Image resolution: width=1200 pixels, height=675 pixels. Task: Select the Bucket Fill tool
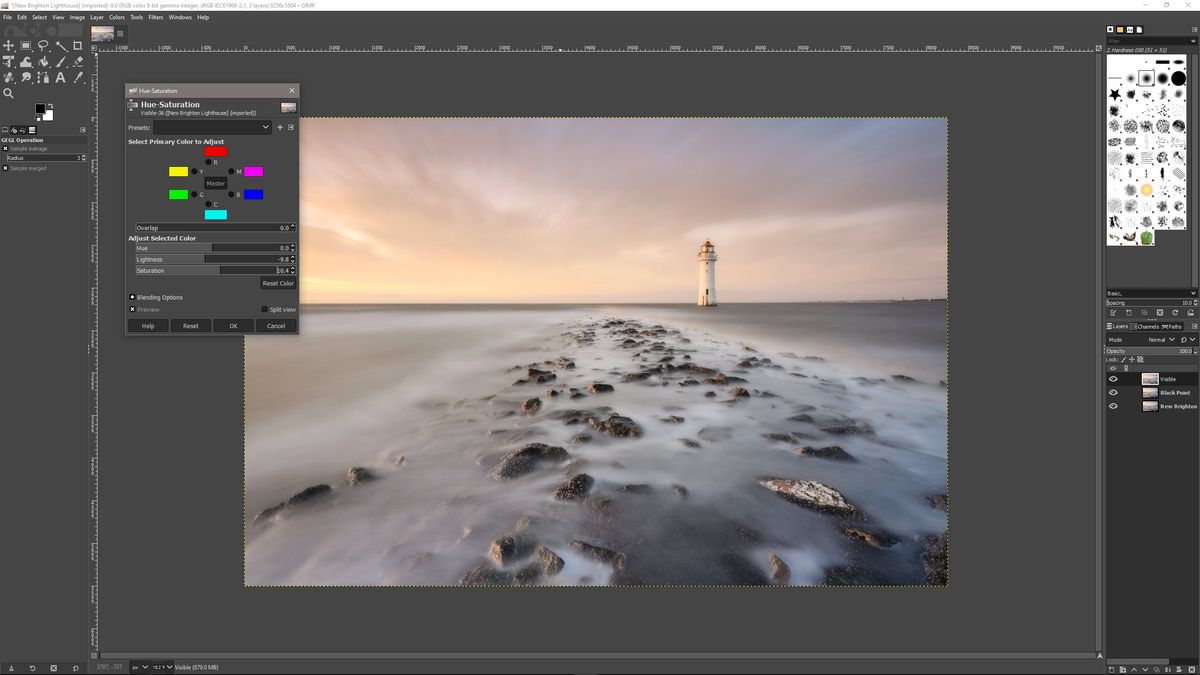coord(44,61)
